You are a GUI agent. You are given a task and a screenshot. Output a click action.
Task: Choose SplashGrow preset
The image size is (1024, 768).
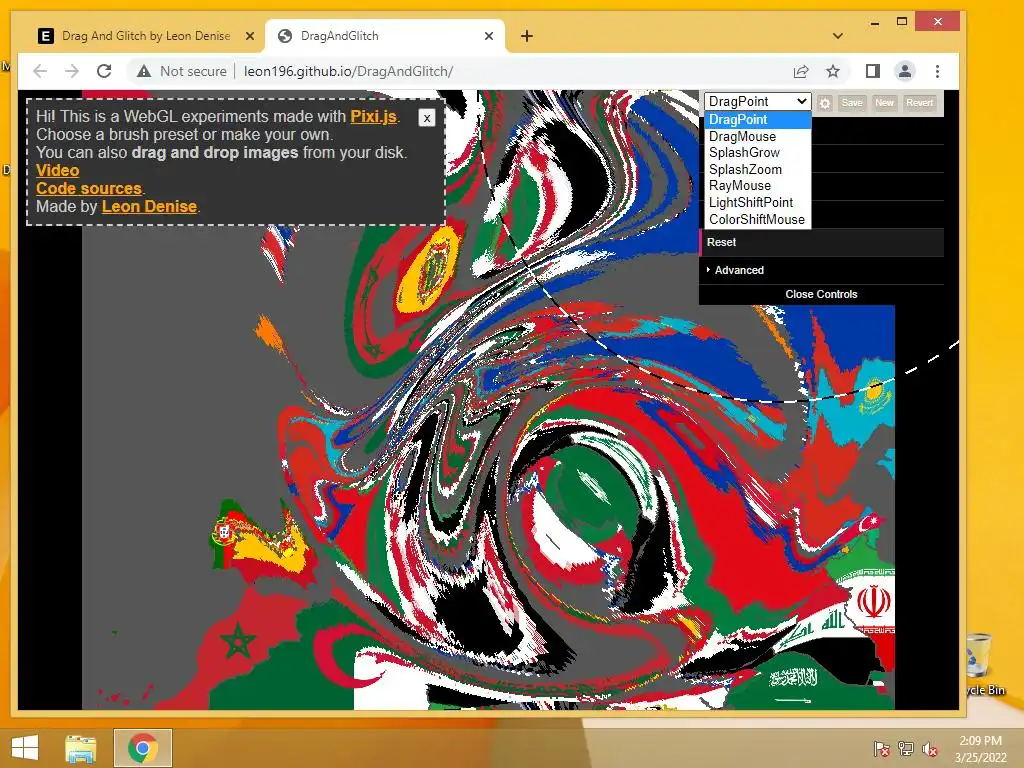pyautogui.click(x=757, y=153)
